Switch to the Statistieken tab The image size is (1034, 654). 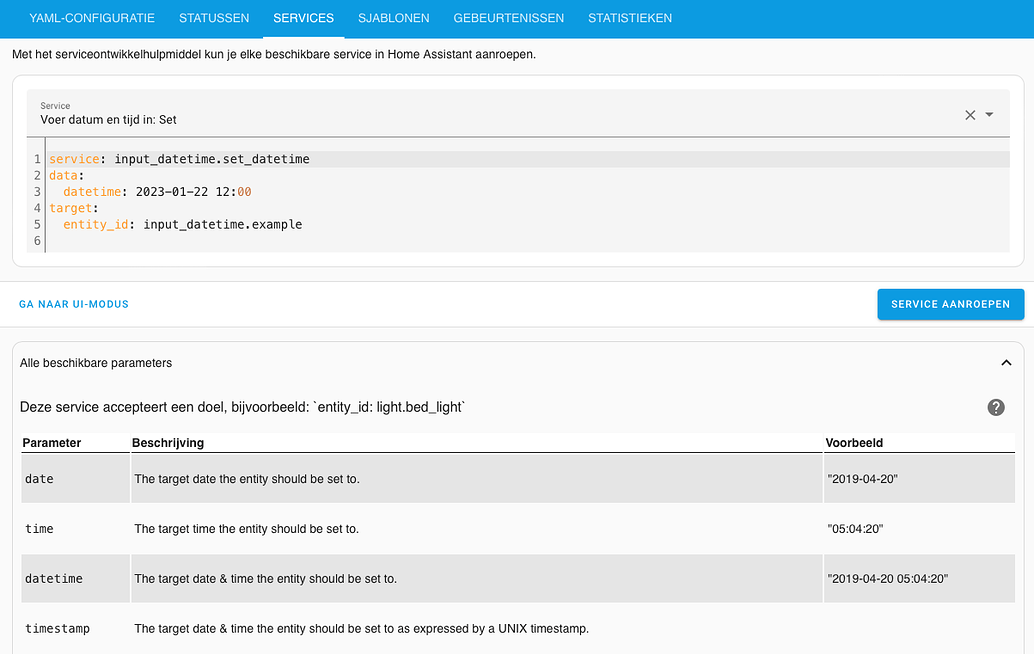[630, 18]
